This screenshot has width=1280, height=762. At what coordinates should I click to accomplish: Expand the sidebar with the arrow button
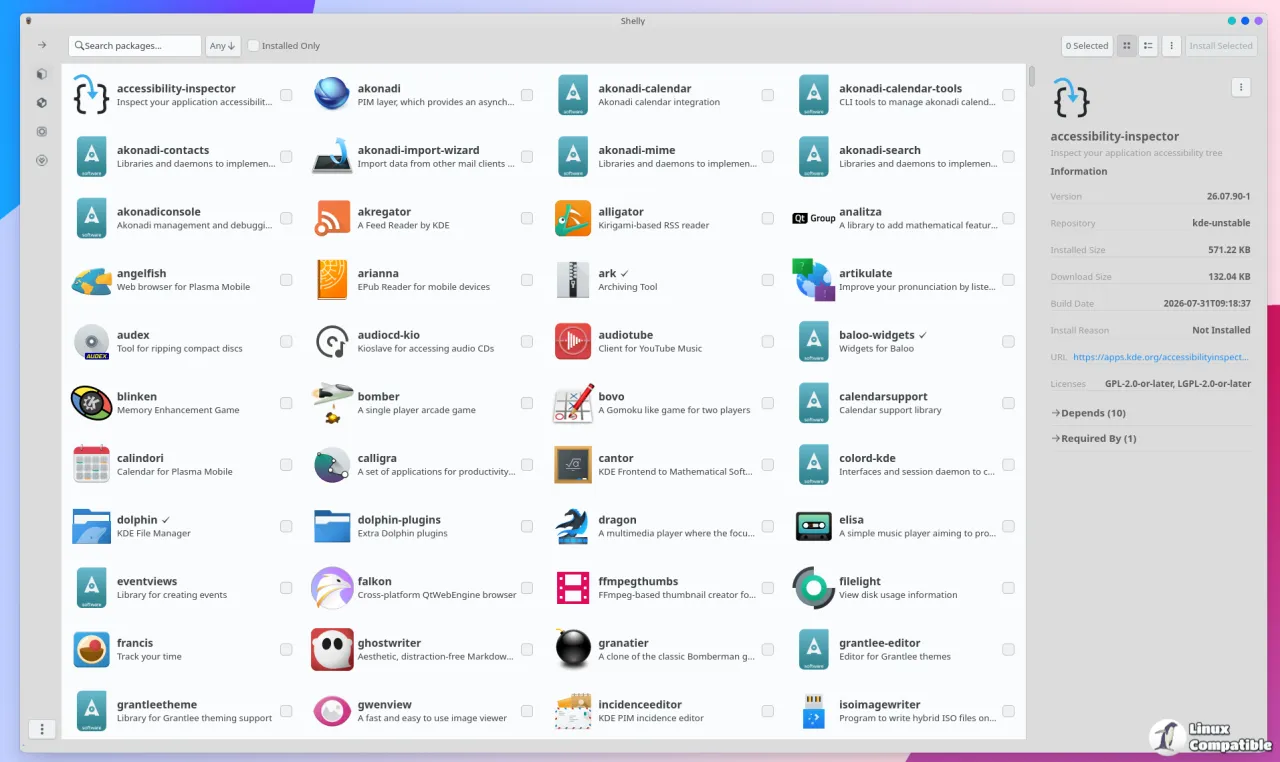42,45
